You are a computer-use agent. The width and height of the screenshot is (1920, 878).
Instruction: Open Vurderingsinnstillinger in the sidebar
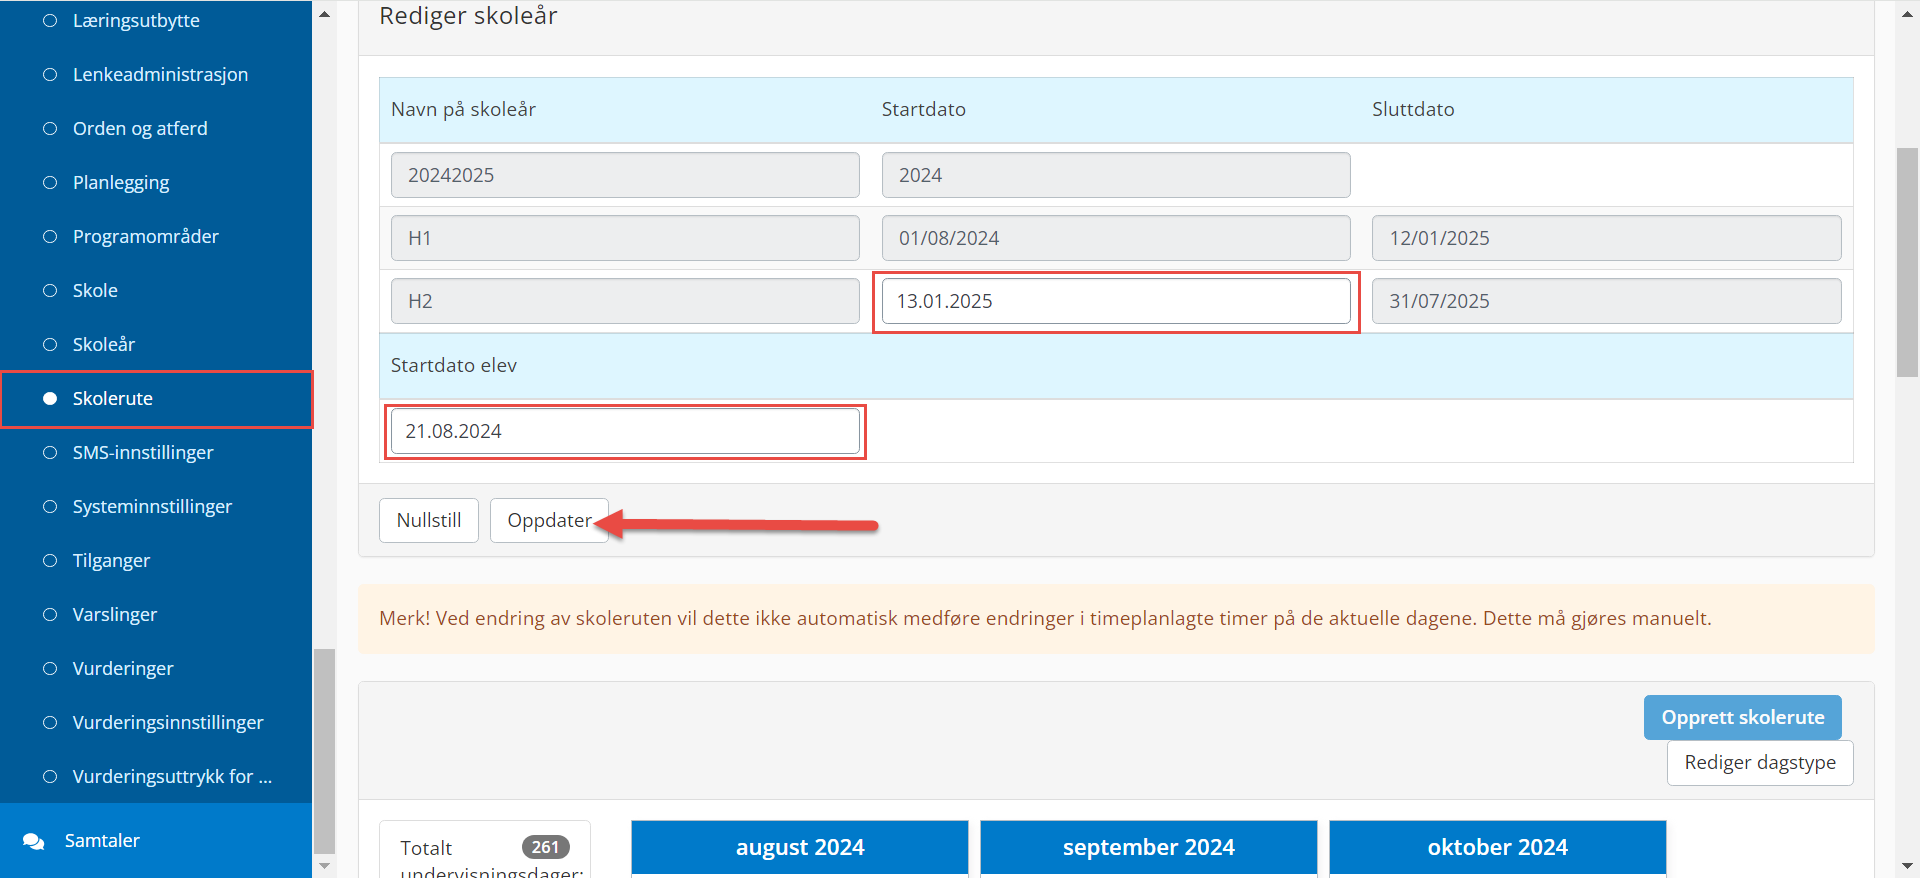click(x=168, y=722)
